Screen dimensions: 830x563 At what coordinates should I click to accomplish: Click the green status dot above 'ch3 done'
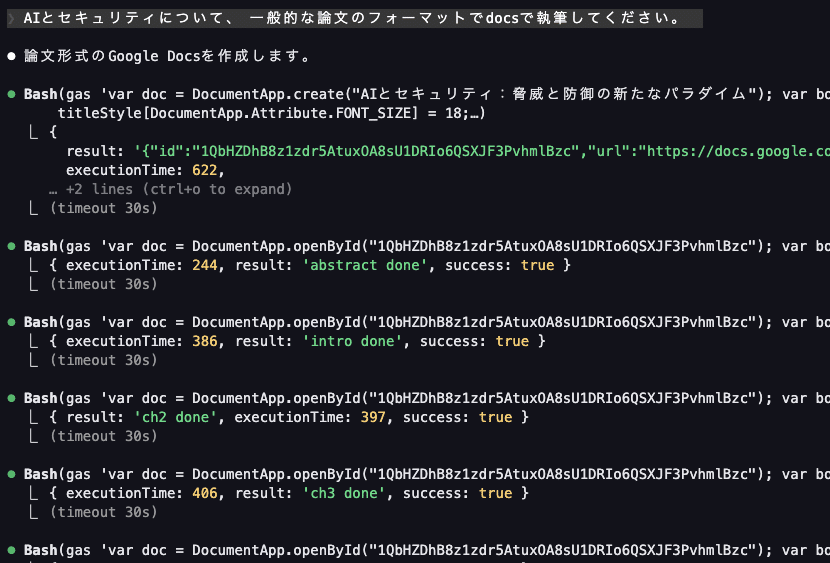11,474
